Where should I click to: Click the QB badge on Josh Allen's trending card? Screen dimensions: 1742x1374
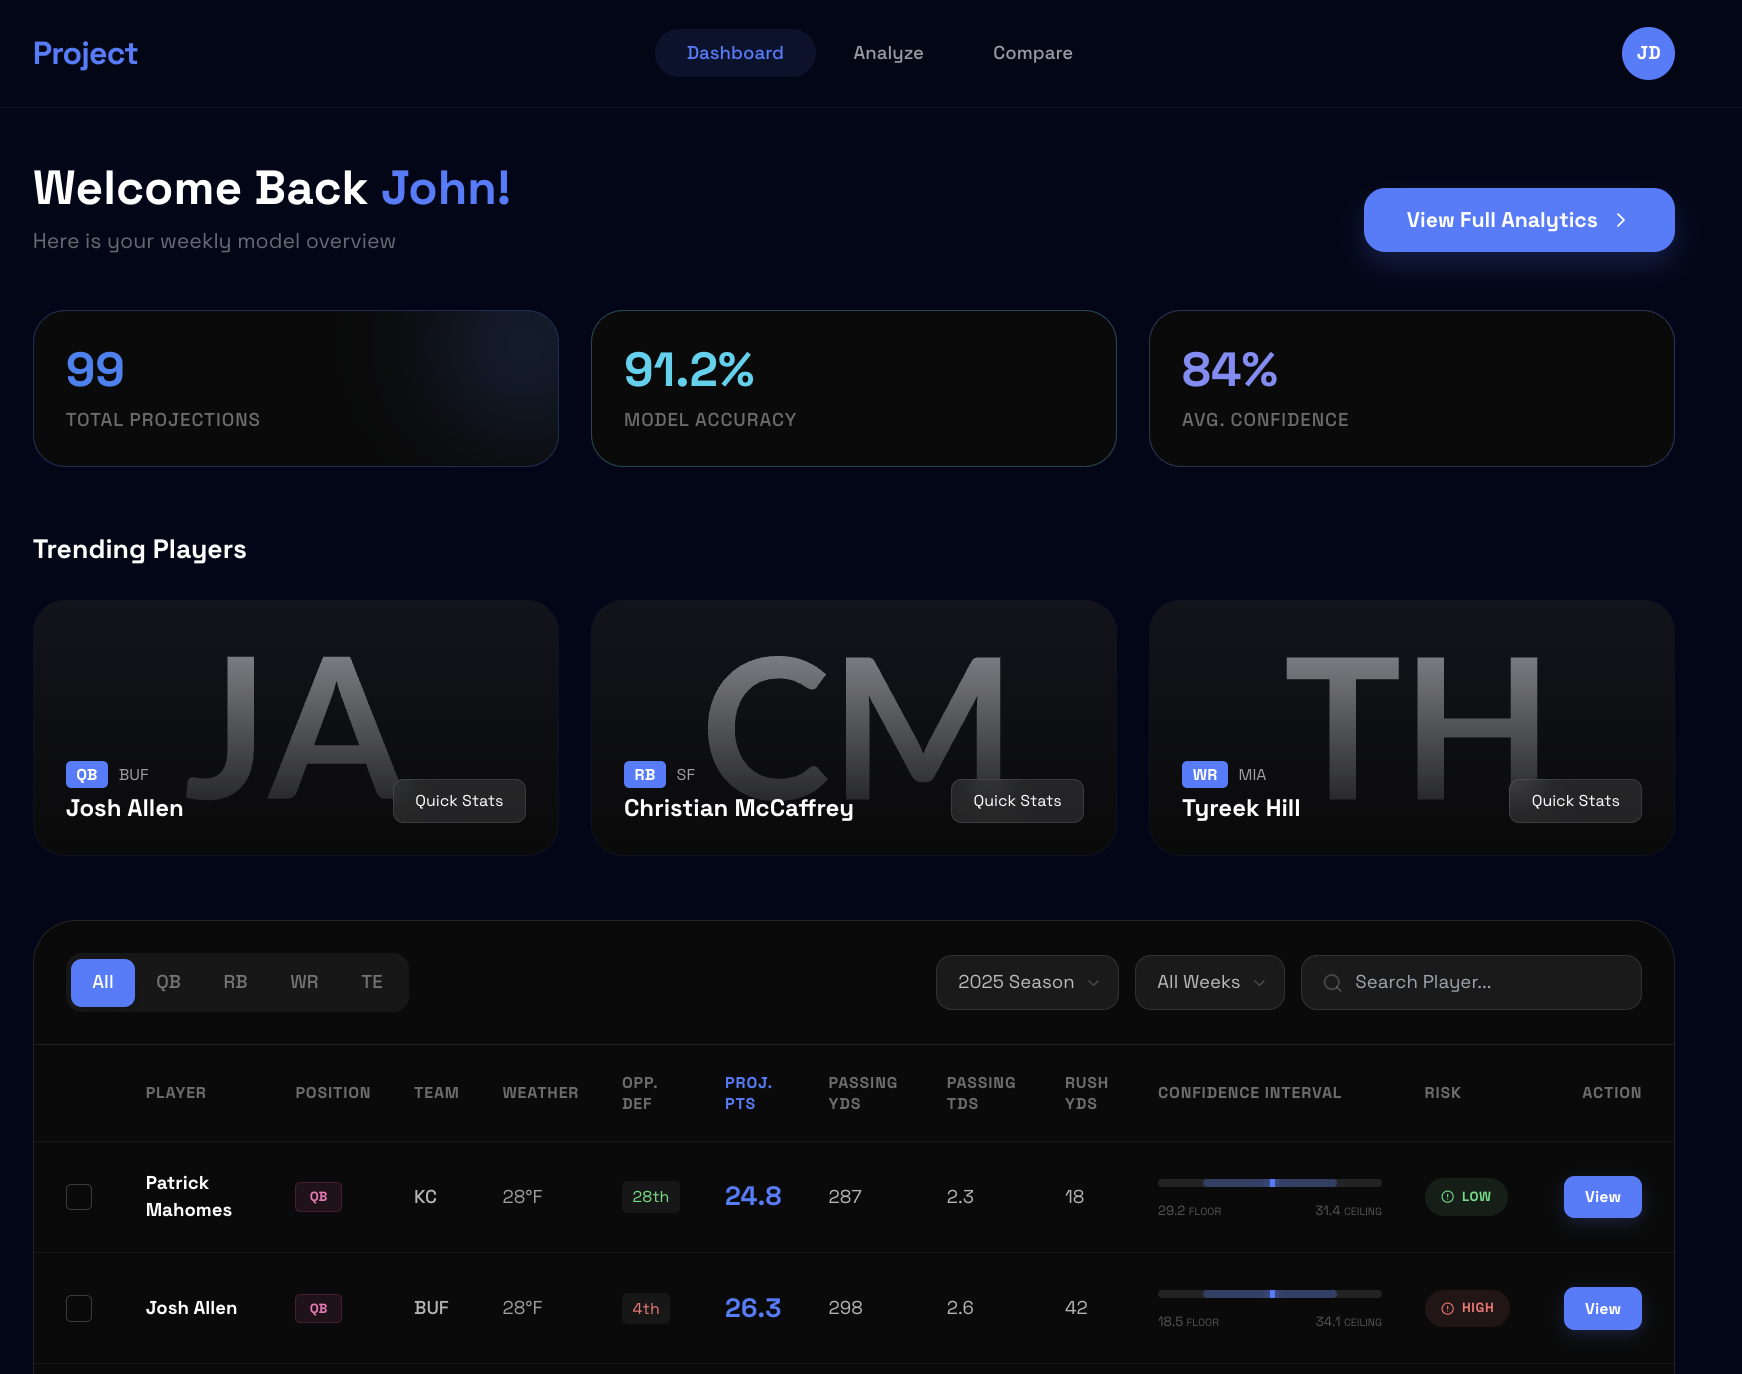(x=86, y=774)
